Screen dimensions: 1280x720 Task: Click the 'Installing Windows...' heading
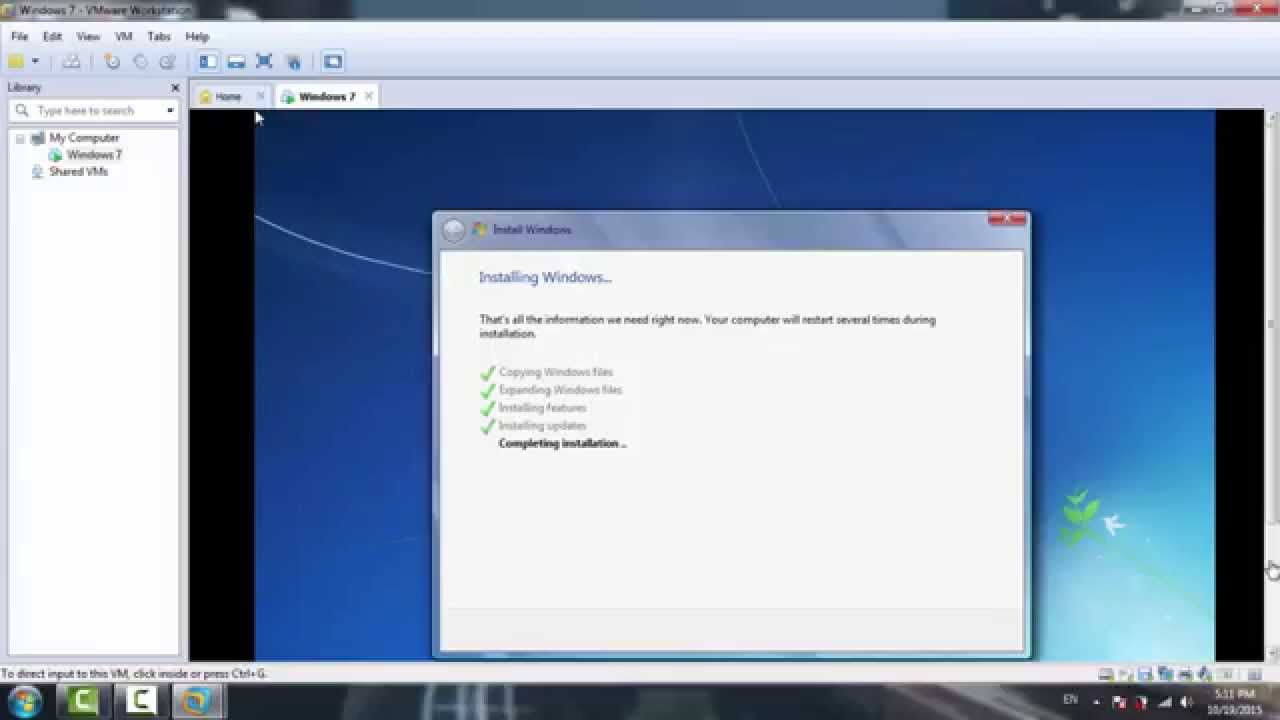click(x=545, y=277)
